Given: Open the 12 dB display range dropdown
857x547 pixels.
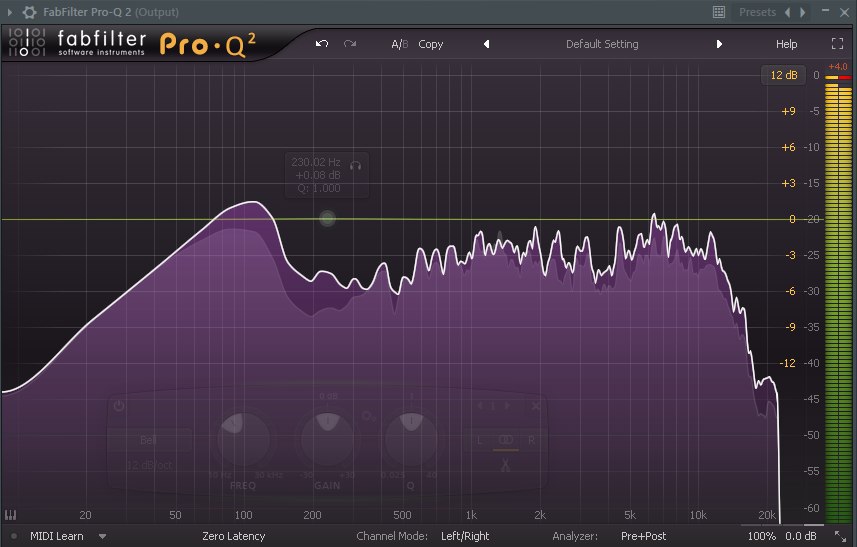Looking at the screenshot, I should pyautogui.click(x=784, y=75).
